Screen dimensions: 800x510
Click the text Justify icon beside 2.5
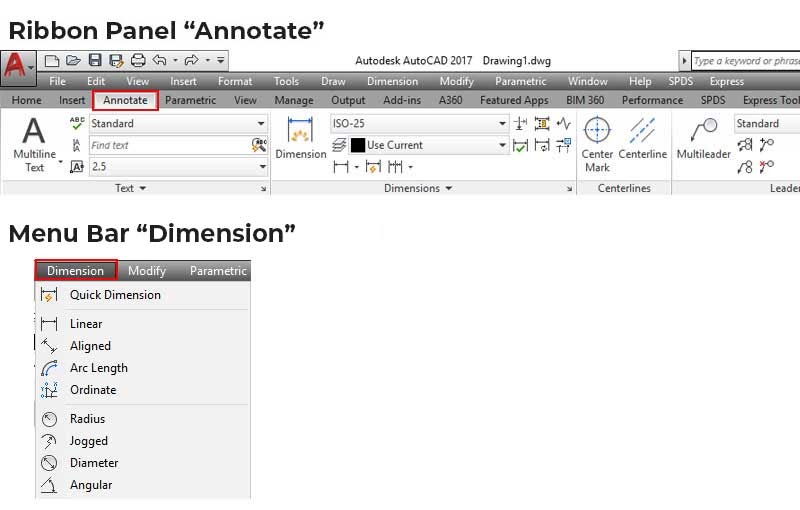click(x=77, y=167)
